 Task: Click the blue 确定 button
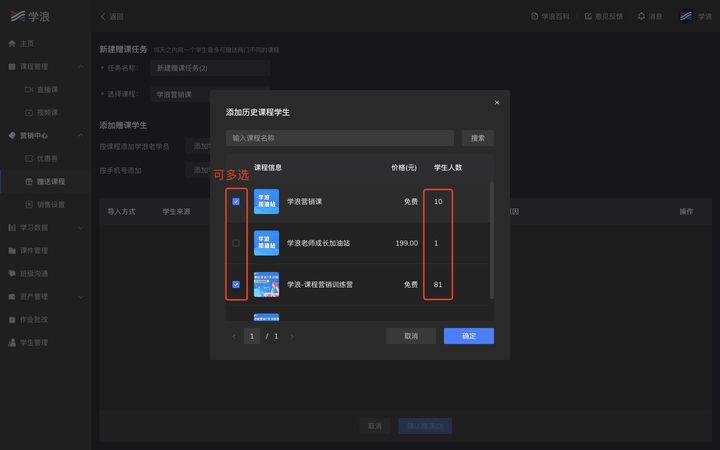pyautogui.click(x=469, y=336)
